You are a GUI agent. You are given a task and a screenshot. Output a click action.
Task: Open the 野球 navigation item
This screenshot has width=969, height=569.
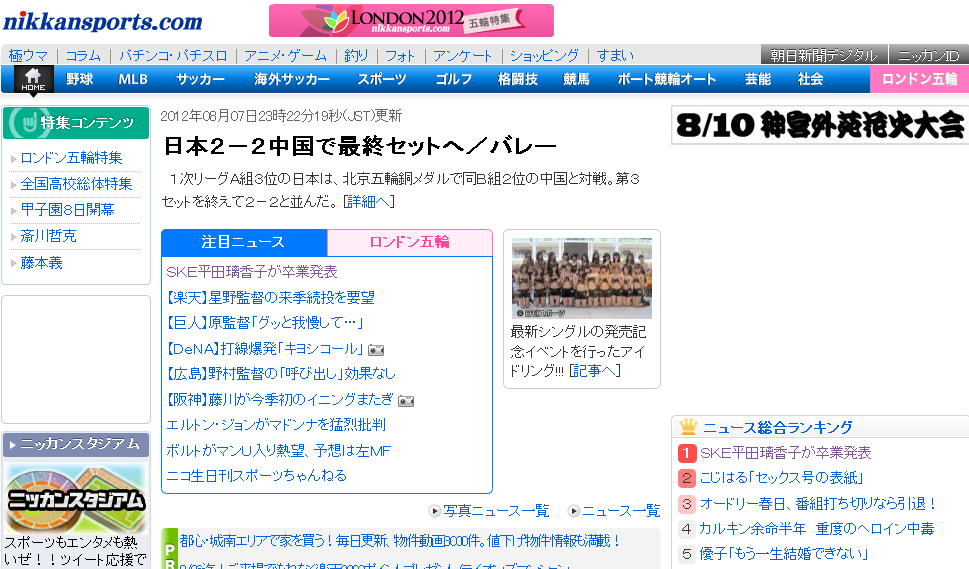point(80,79)
